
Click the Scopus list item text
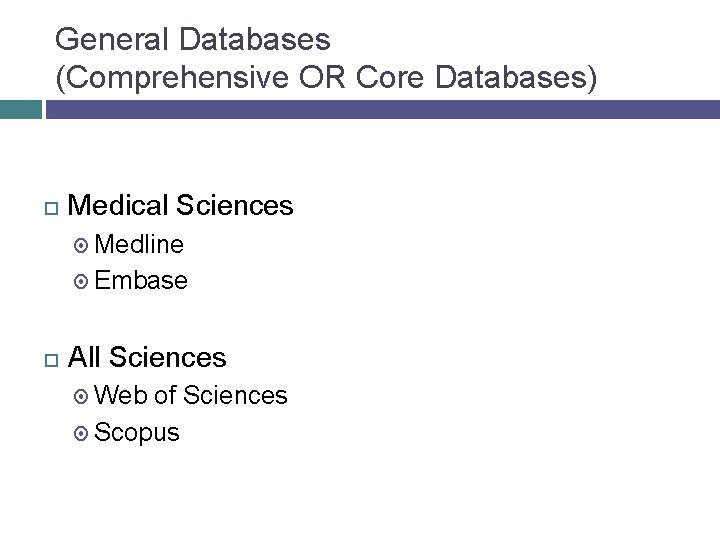coord(138,433)
